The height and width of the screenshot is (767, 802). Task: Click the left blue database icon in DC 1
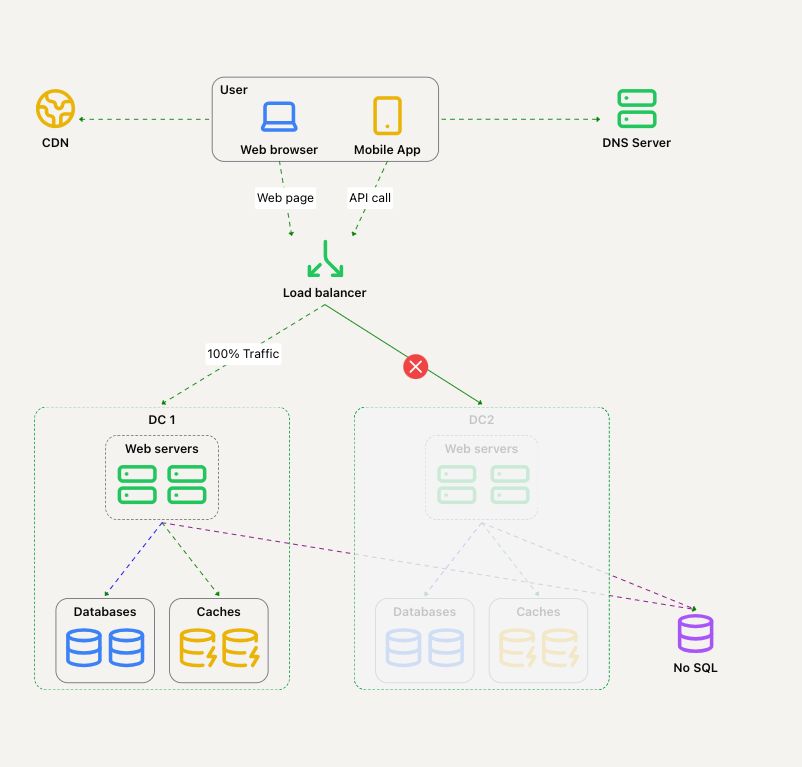click(x=84, y=648)
